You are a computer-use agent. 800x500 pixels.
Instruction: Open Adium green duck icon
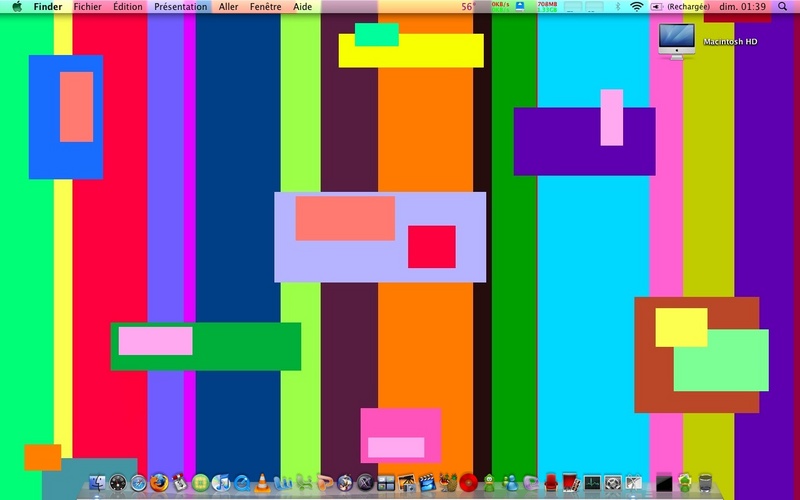click(489, 482)
